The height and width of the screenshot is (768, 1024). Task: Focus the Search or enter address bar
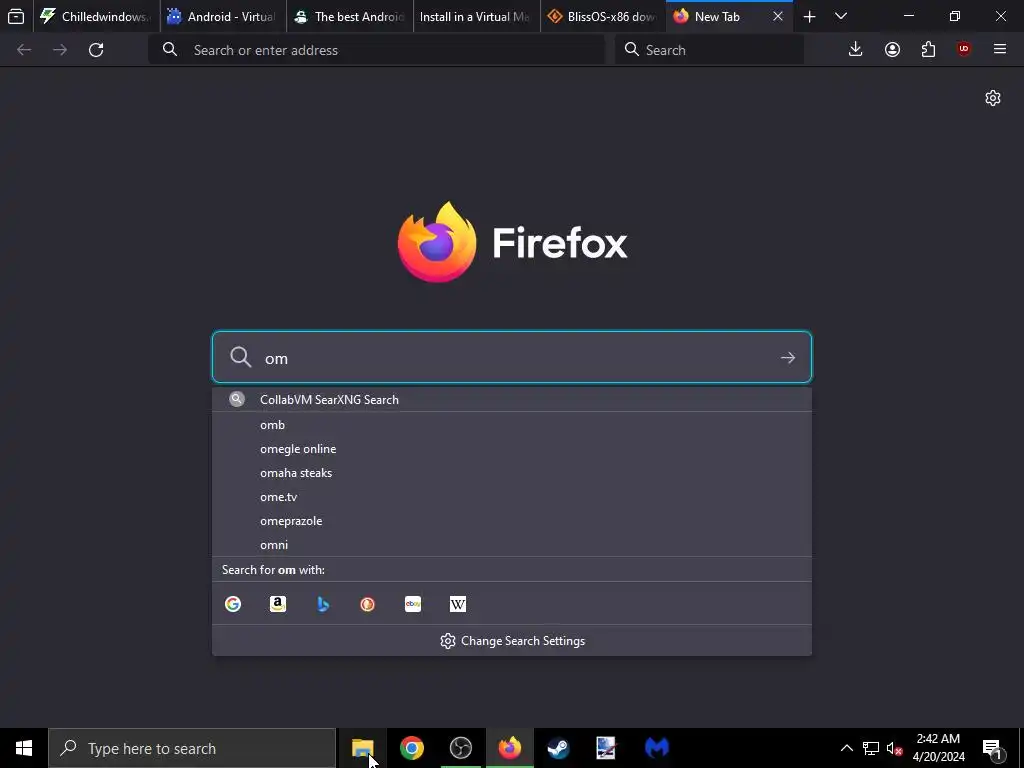point(377,50)
